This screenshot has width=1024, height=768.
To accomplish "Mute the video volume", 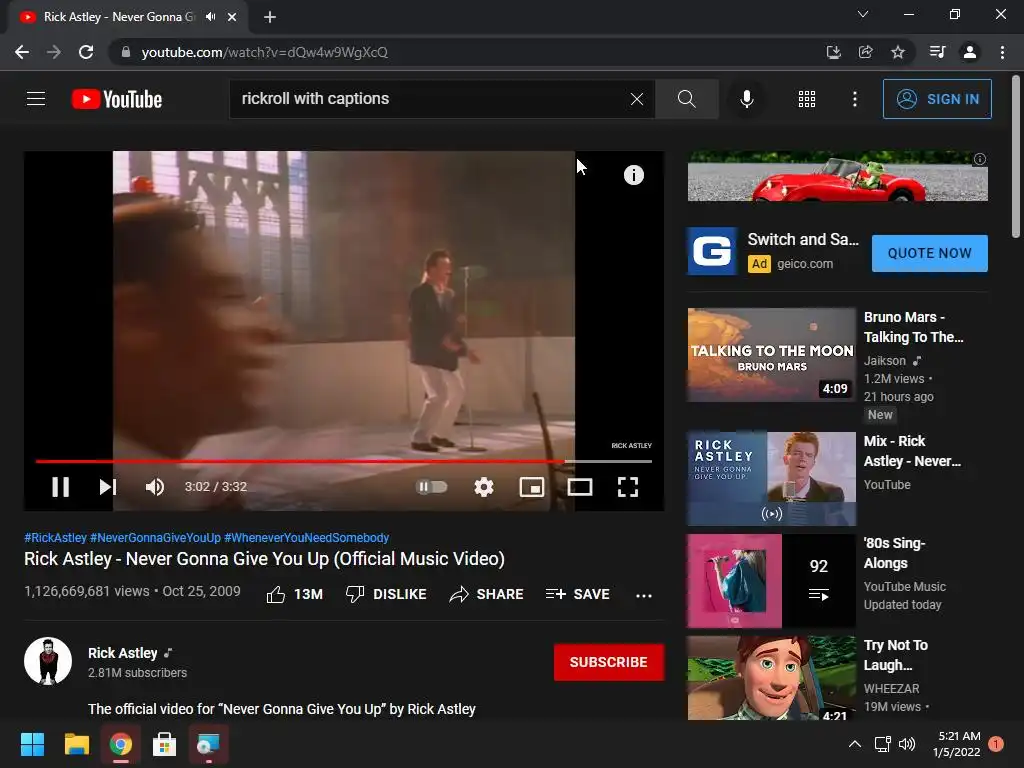I will point(155,487).
